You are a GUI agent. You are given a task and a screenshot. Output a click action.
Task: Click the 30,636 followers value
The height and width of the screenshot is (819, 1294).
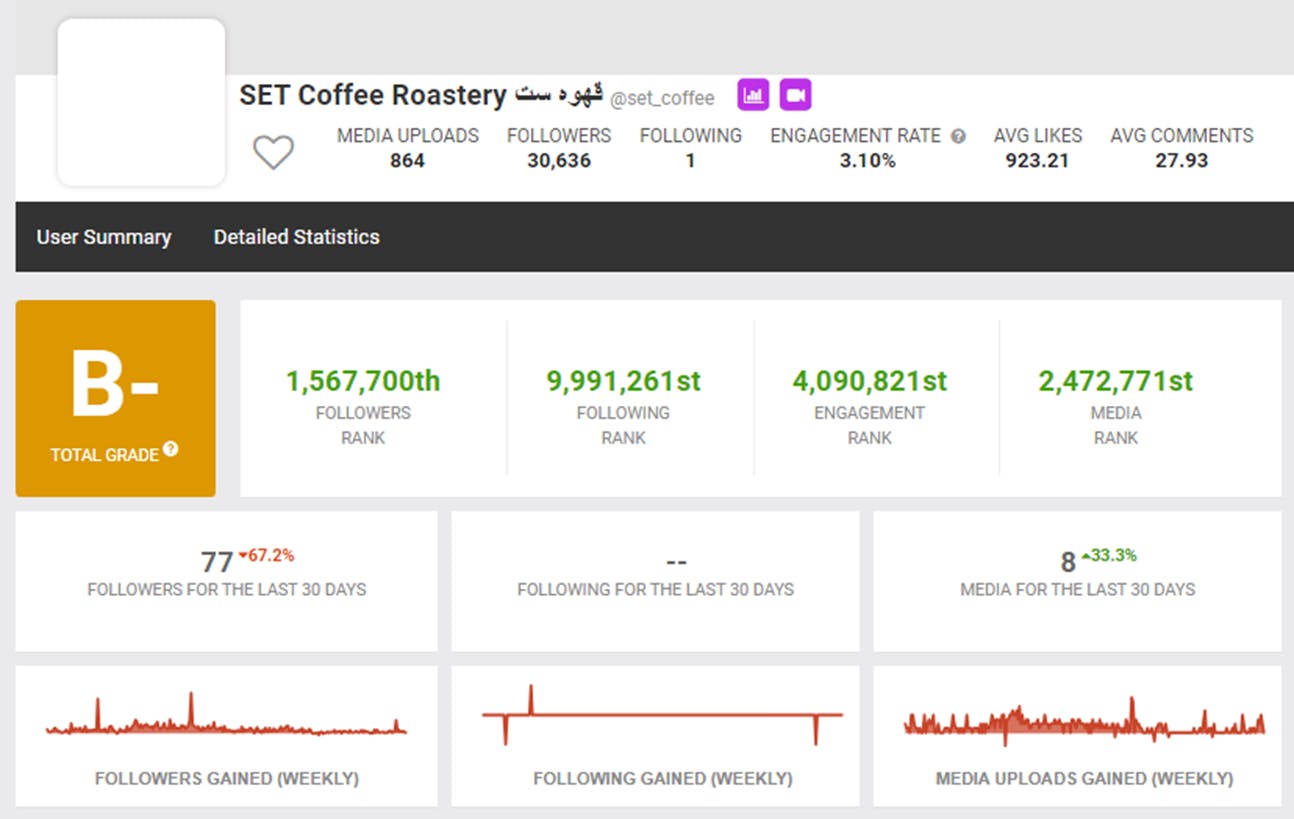pyautogui.click(x=559, y=161)
